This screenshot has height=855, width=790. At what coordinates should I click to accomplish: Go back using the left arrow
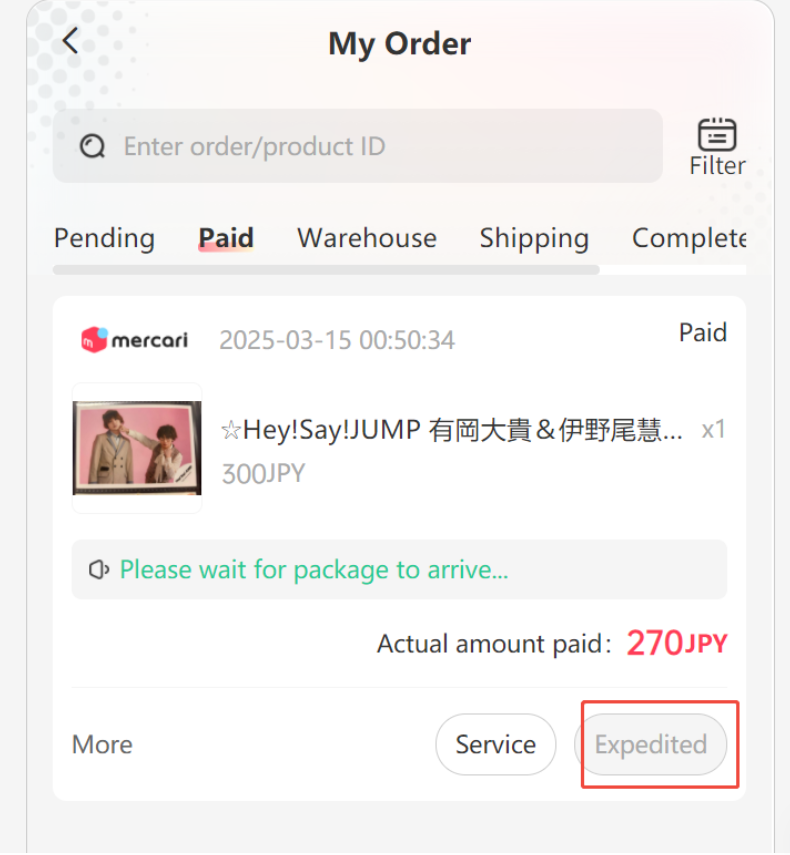[70, 41]
